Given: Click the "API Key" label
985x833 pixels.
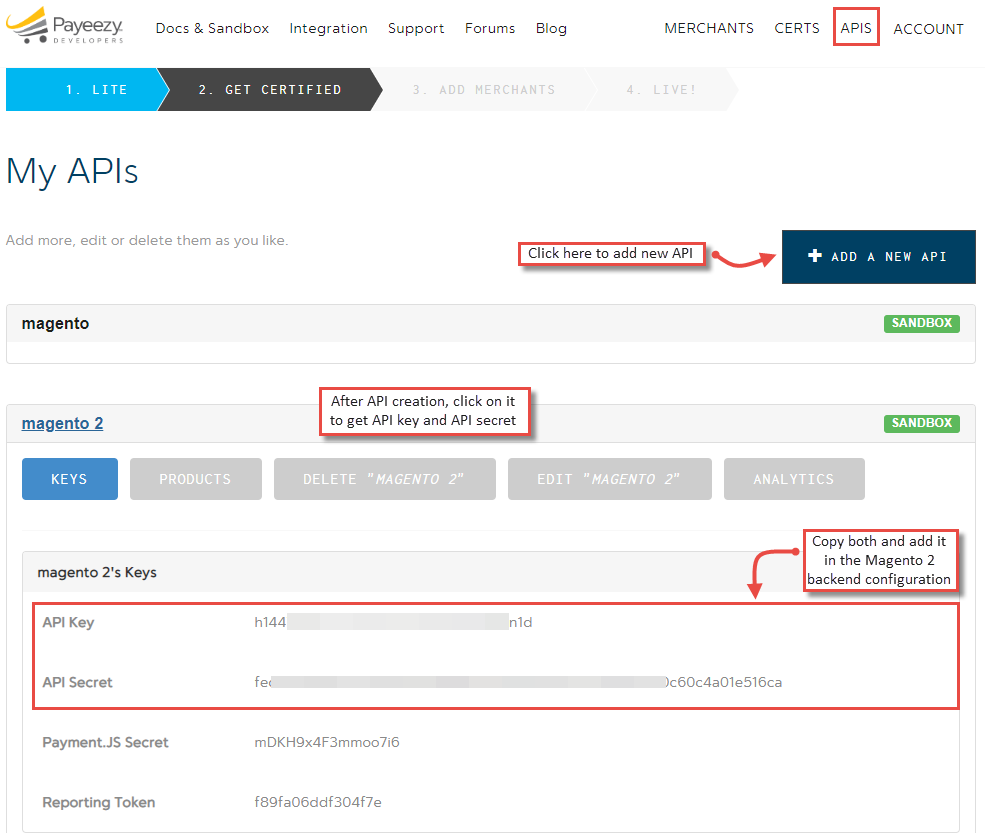Looking at the screenshot, I should [68, 623].
